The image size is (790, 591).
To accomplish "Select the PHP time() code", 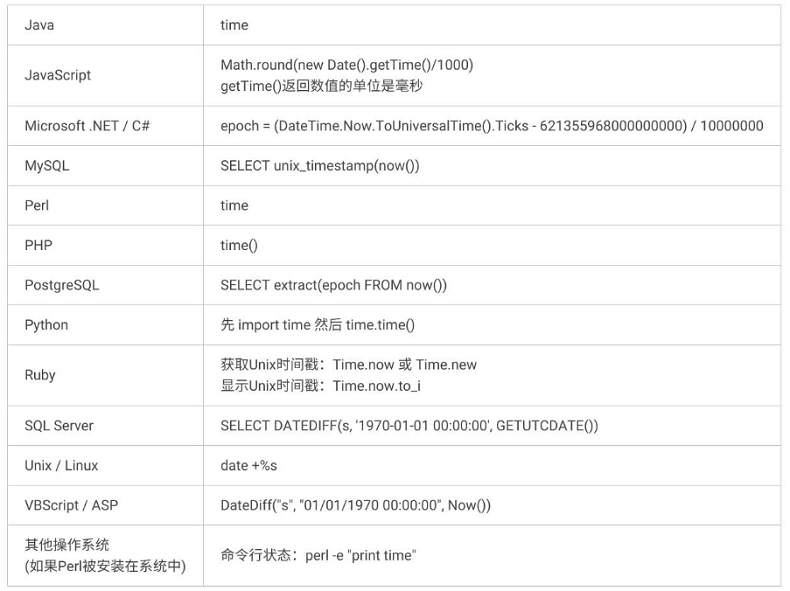I will pos(239,245).
